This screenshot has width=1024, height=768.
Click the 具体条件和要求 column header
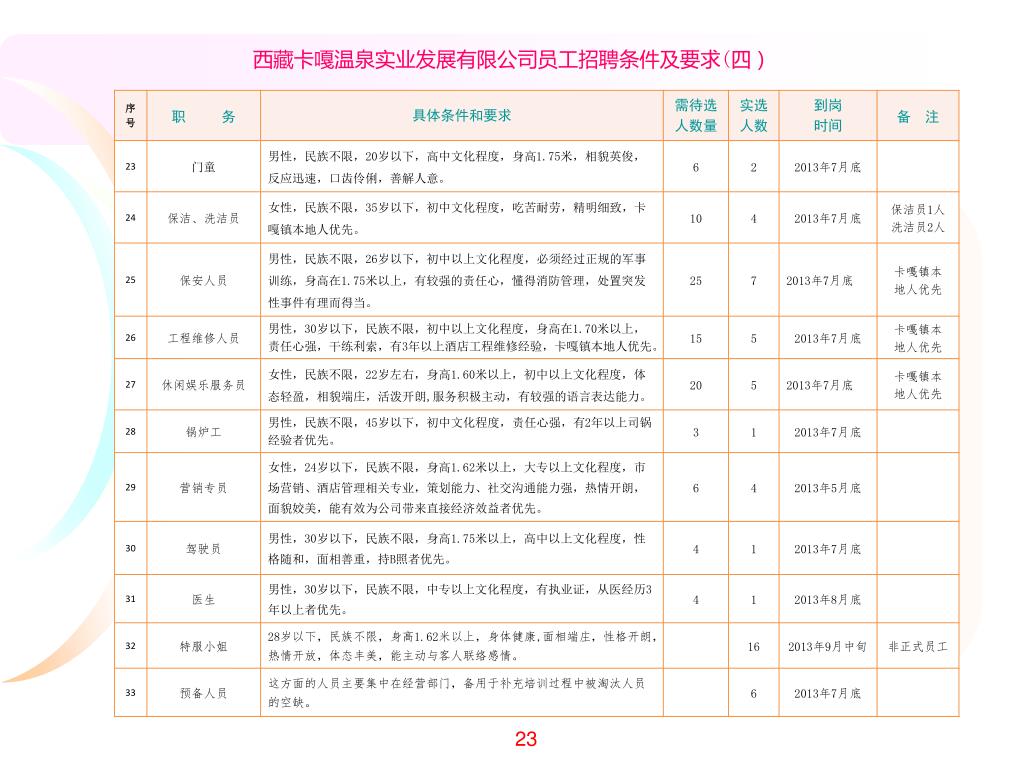tap(462, 116)
